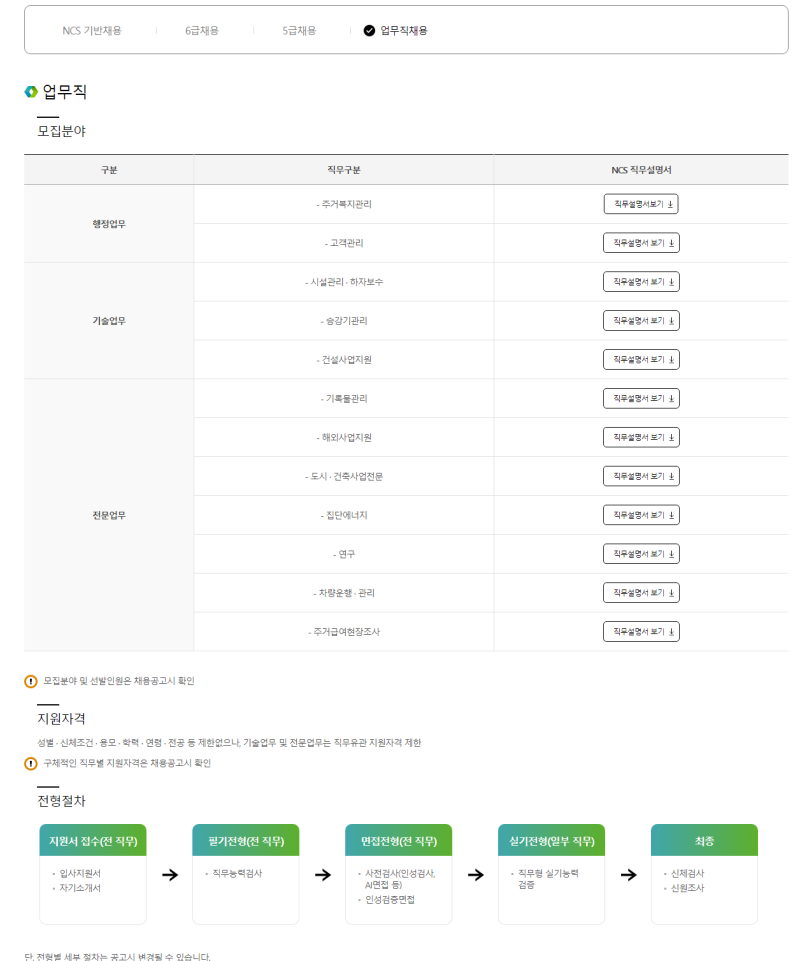Click download icon in 해외사업지원 row

click(x=671, y=438)
